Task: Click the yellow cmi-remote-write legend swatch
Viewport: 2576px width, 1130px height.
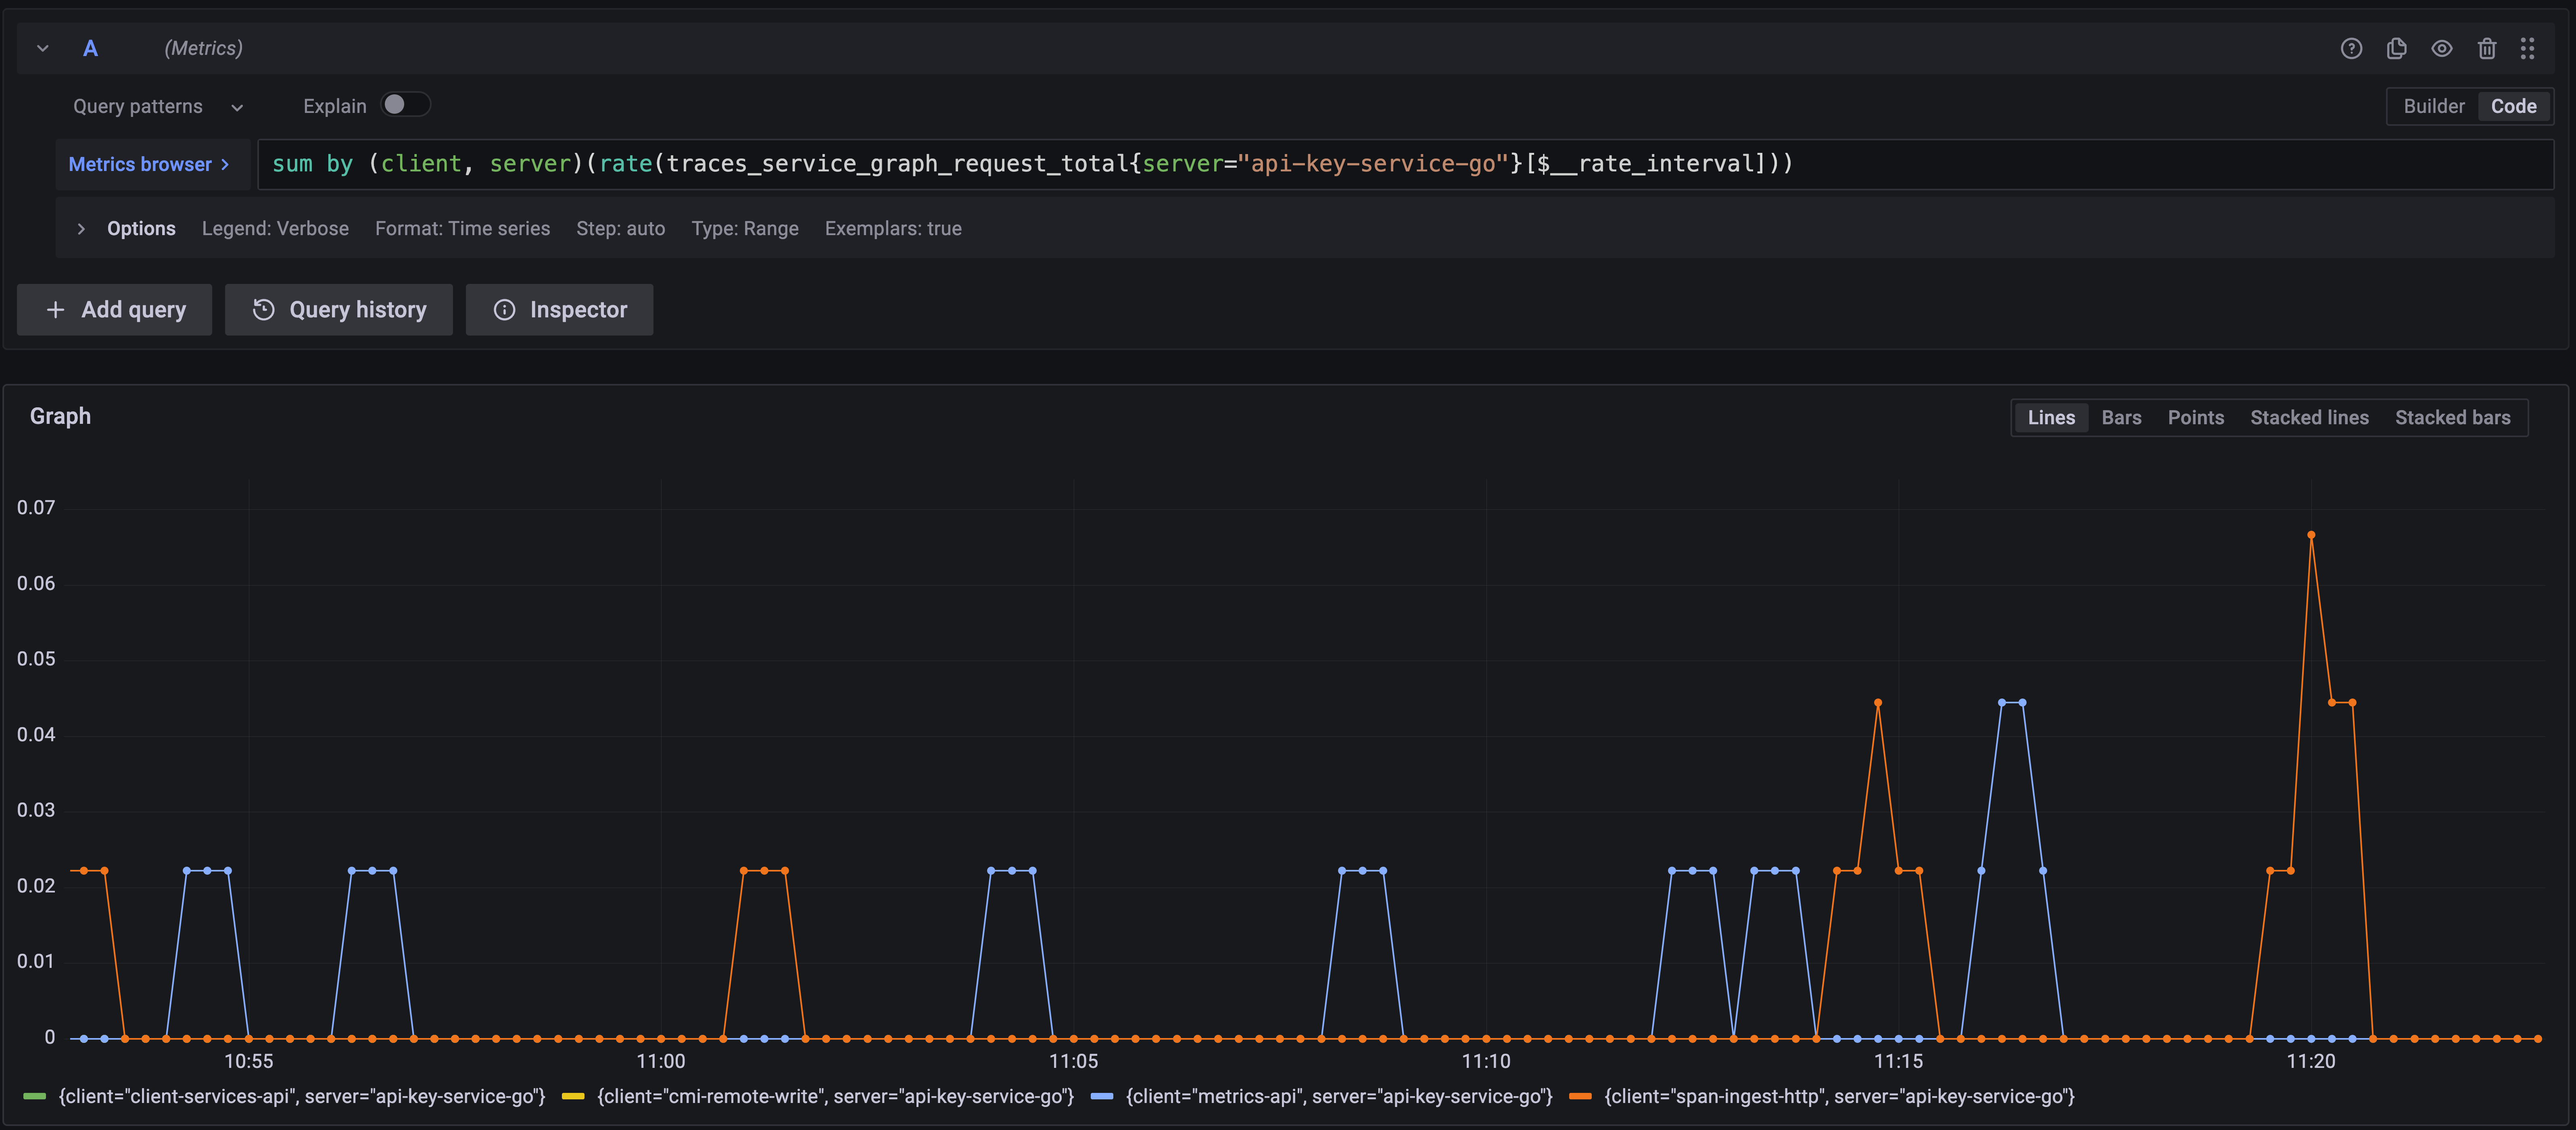Action: point(573,1097)
